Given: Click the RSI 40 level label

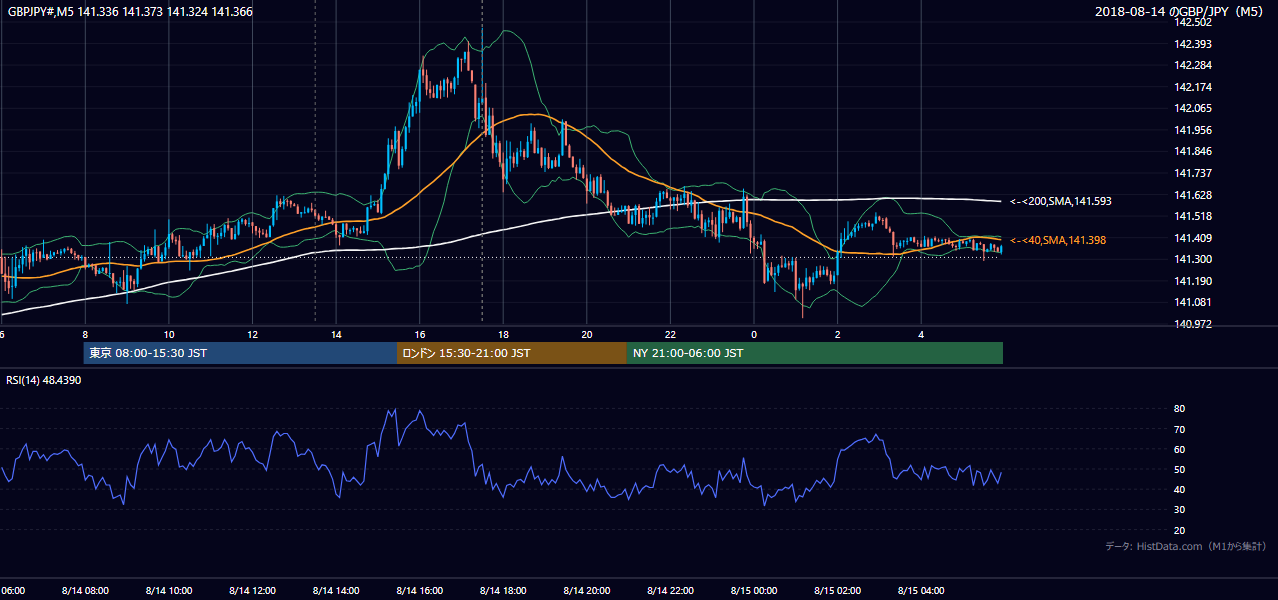Looking at the screenshot, I should coord(1179,489).
